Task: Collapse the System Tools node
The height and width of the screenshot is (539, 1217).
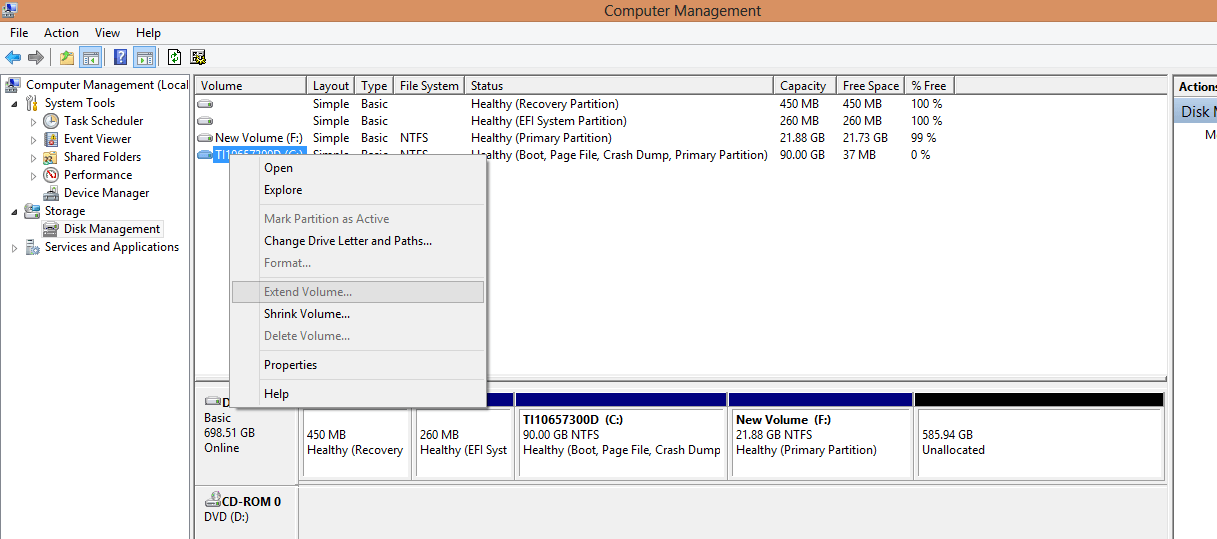Action: (15, 103)
